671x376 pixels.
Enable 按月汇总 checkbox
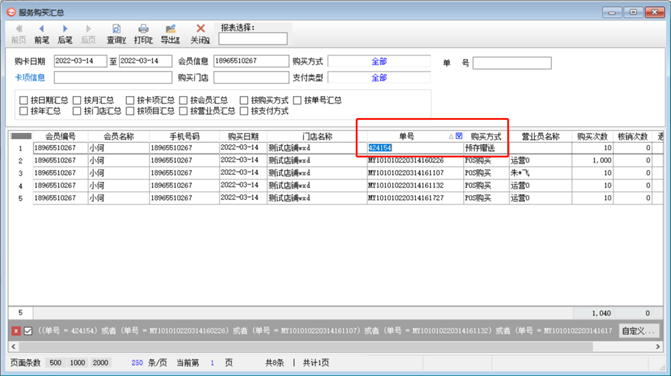[x=77, y=100]
